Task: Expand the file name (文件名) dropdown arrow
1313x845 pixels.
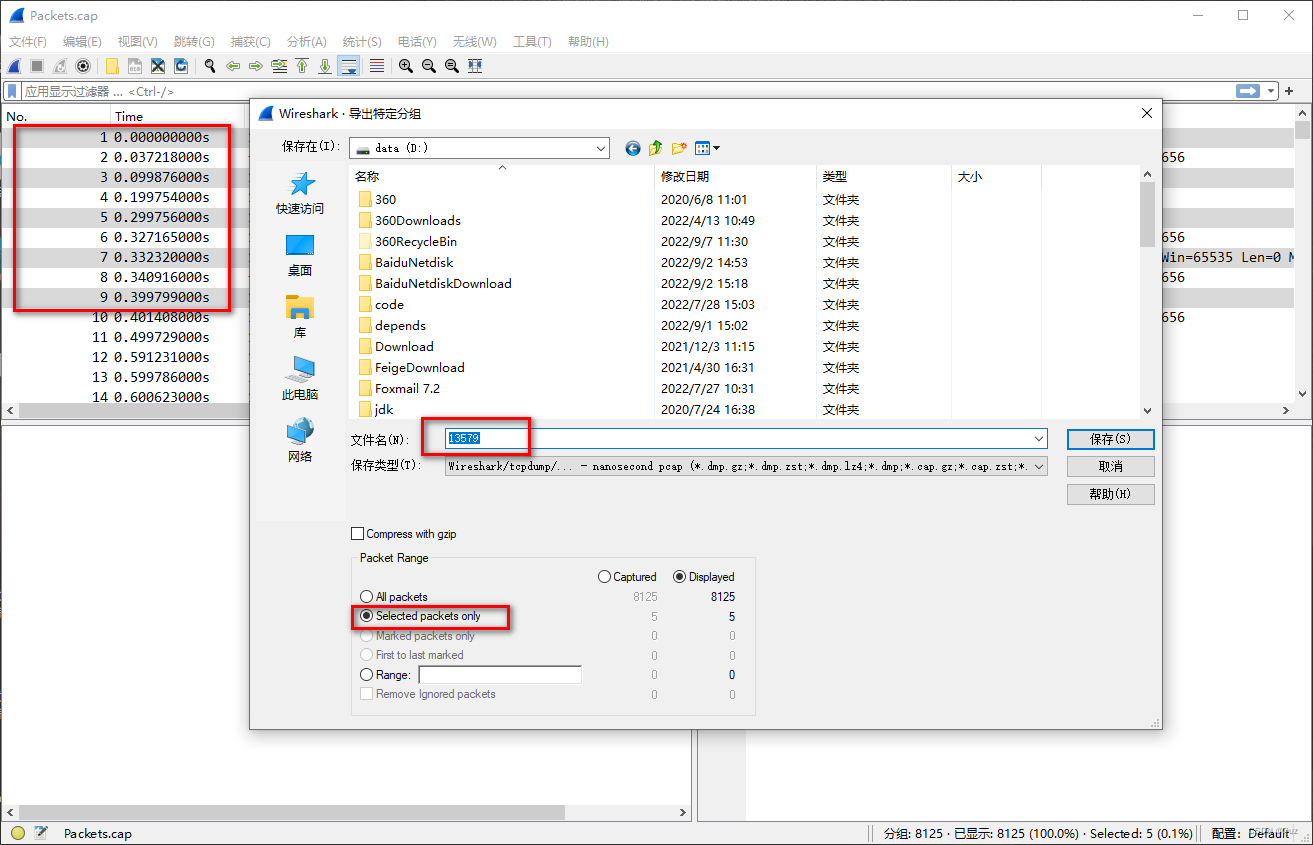Action: (1039, 439)
